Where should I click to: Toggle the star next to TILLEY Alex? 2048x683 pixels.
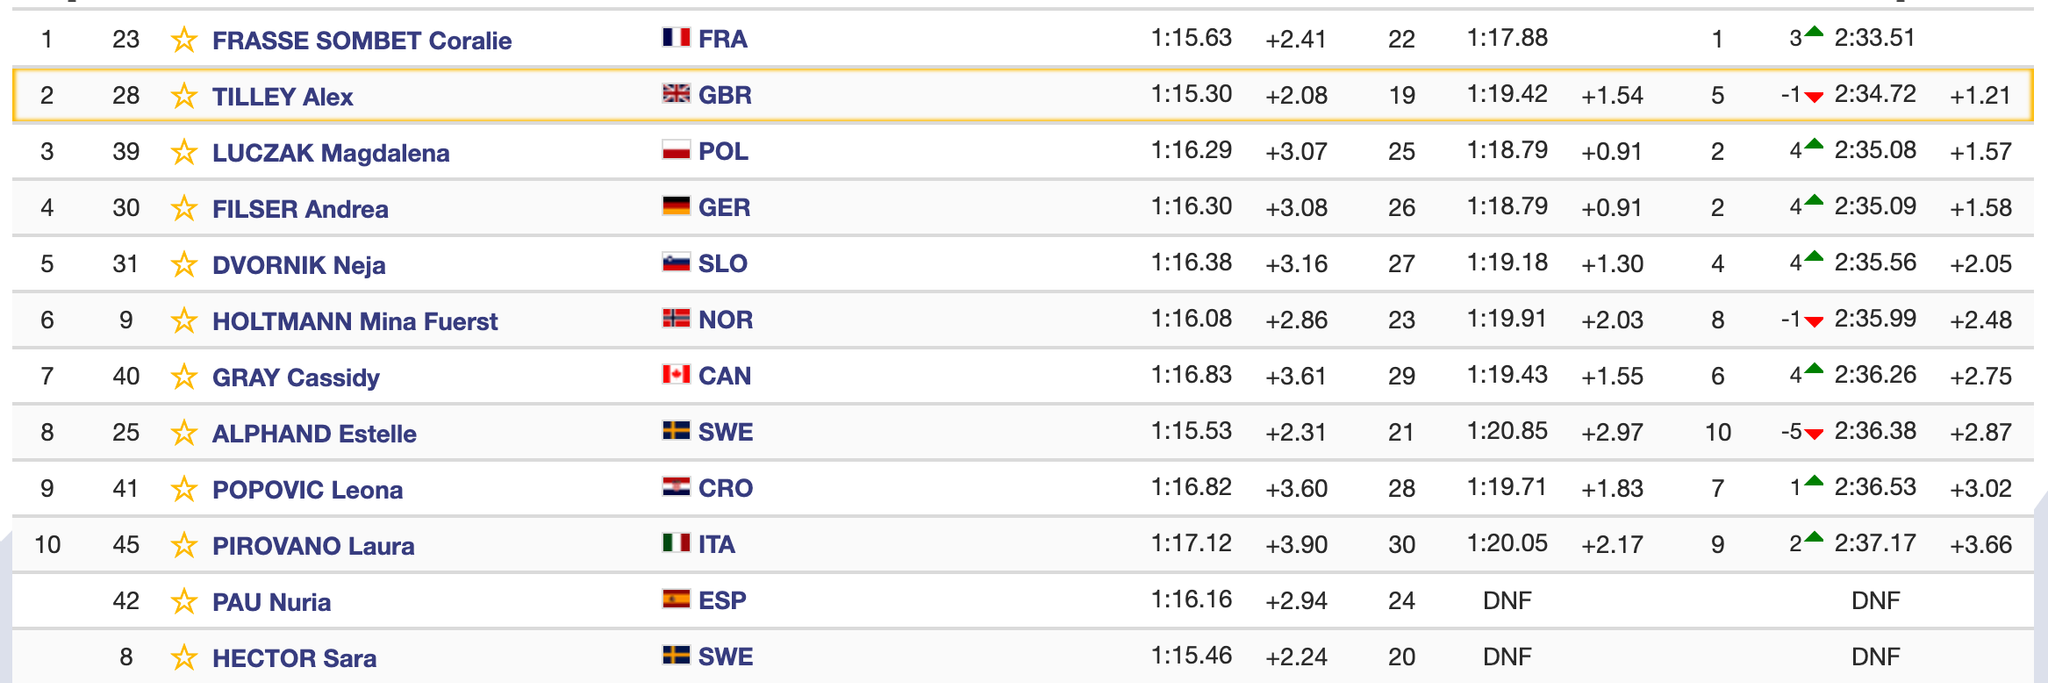[x=184, y=96]
